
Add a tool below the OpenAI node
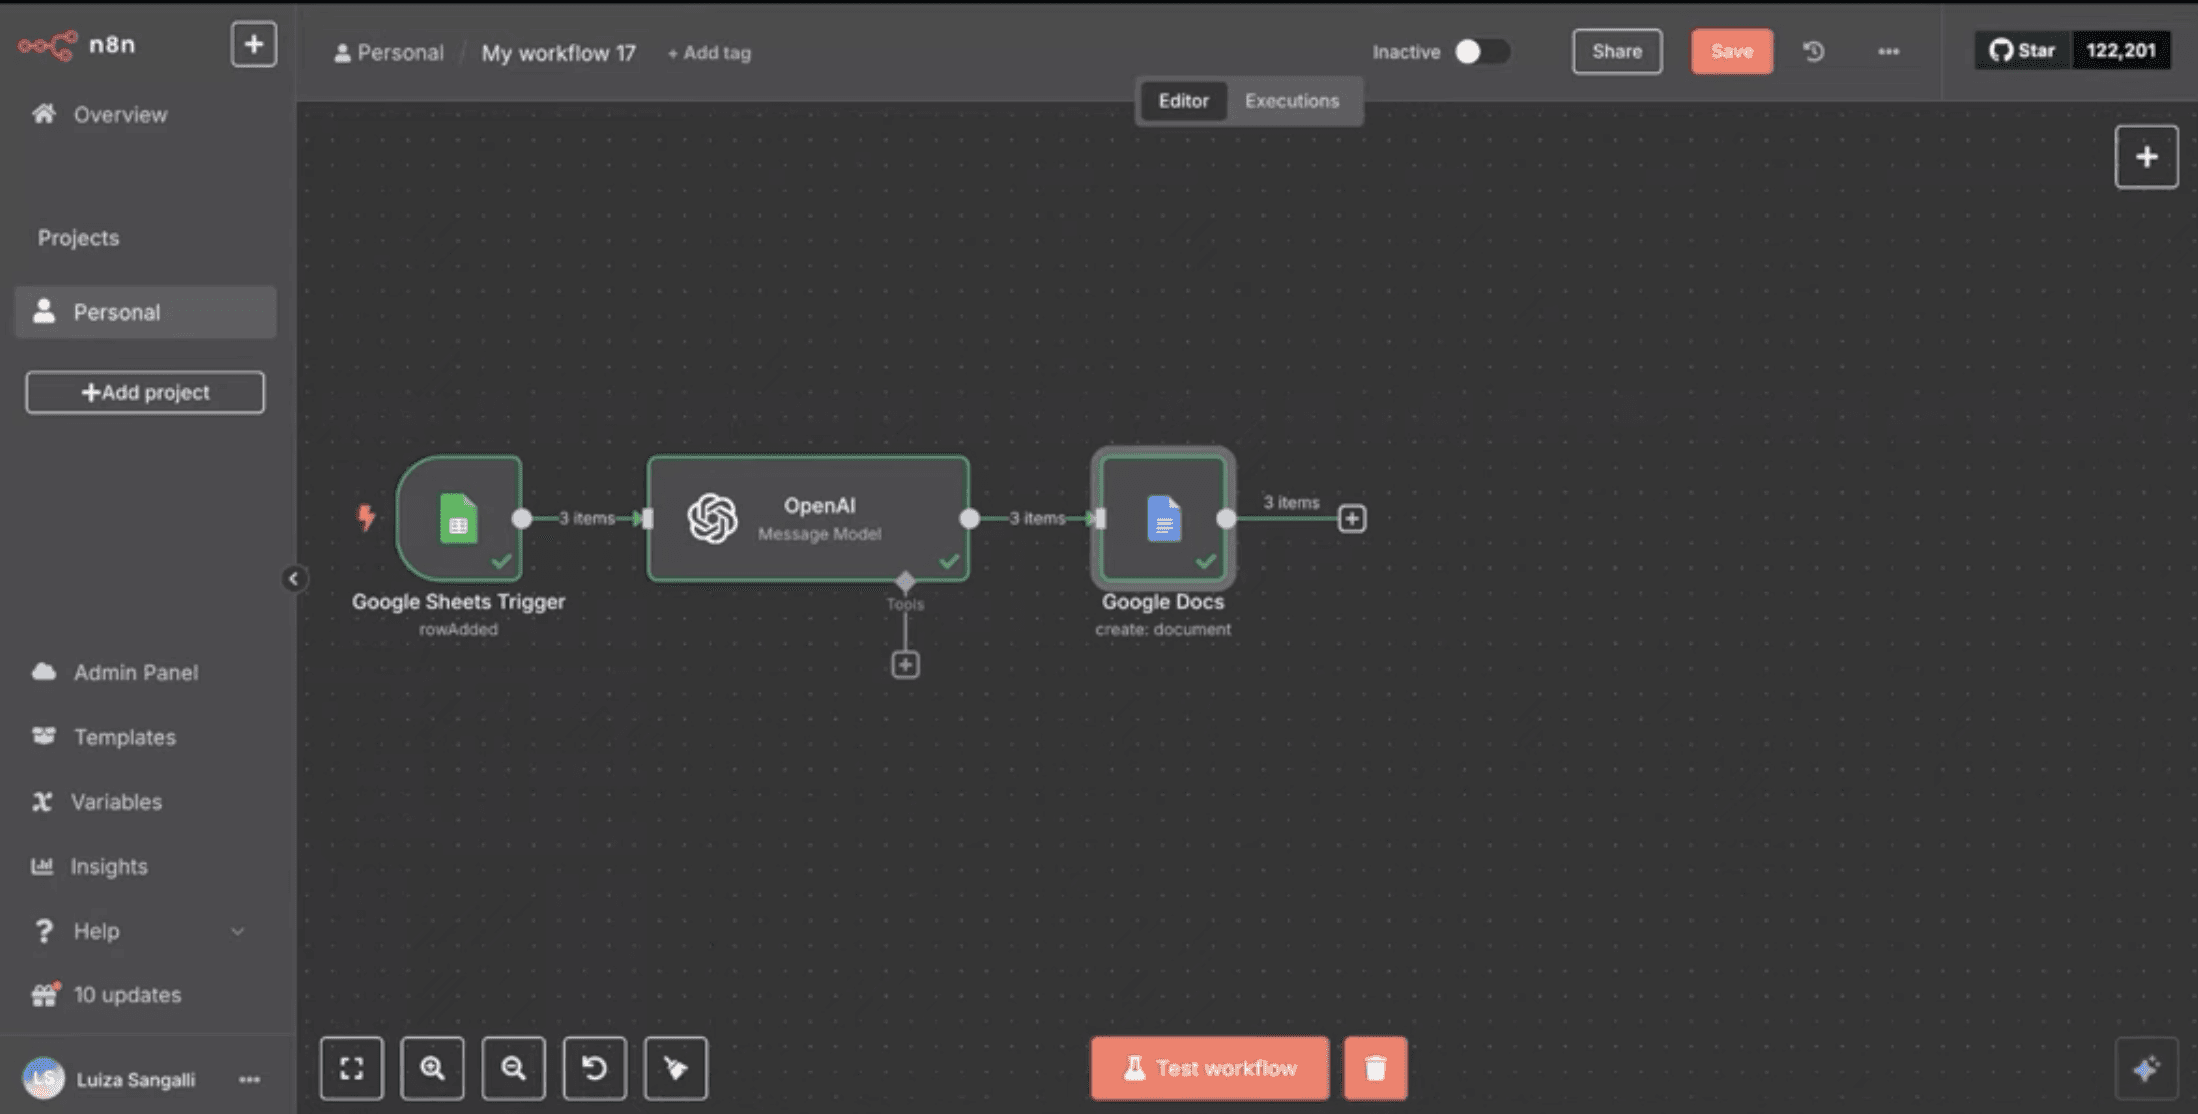coord(905,665)
